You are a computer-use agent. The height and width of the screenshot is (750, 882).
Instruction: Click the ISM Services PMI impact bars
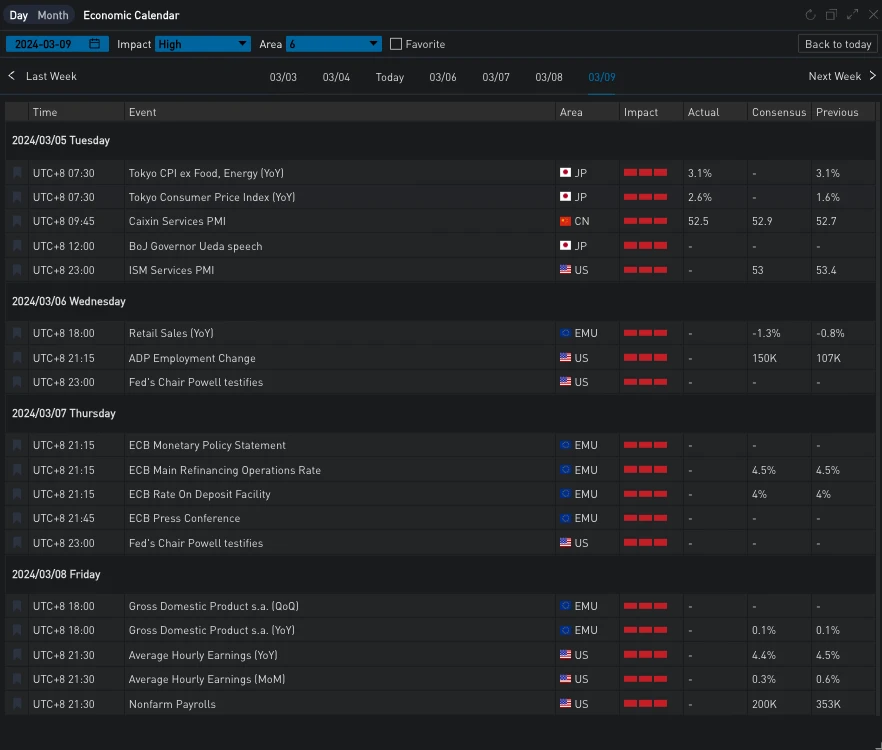pyautogui.click(x=645, y=270)
